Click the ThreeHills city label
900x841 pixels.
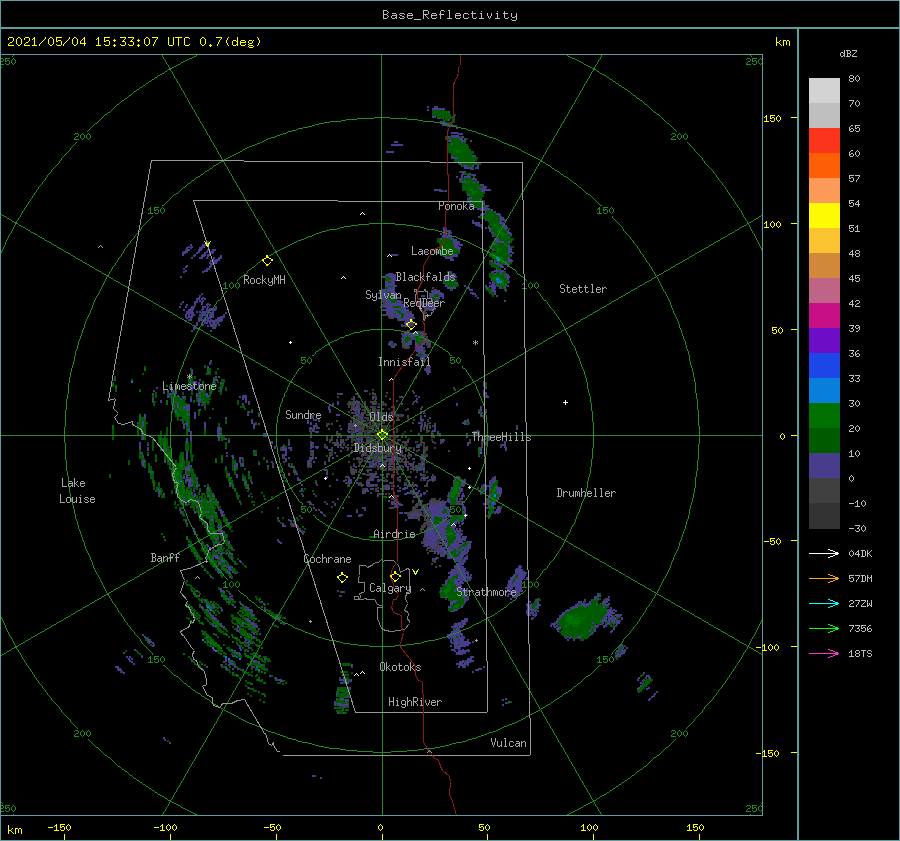pos(501,437)
